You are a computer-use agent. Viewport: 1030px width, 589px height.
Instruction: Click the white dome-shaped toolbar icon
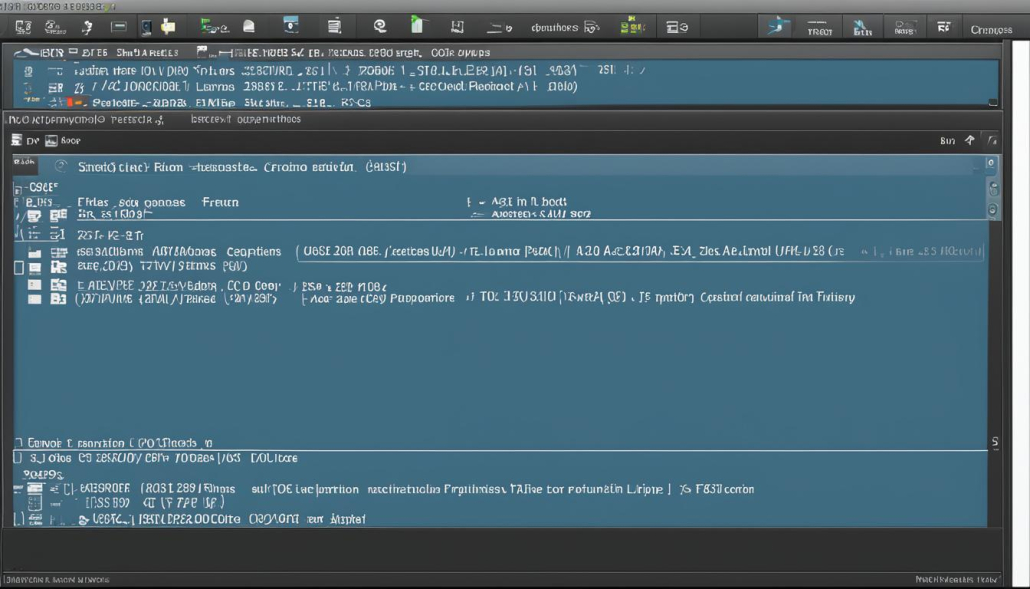point(249,26)
